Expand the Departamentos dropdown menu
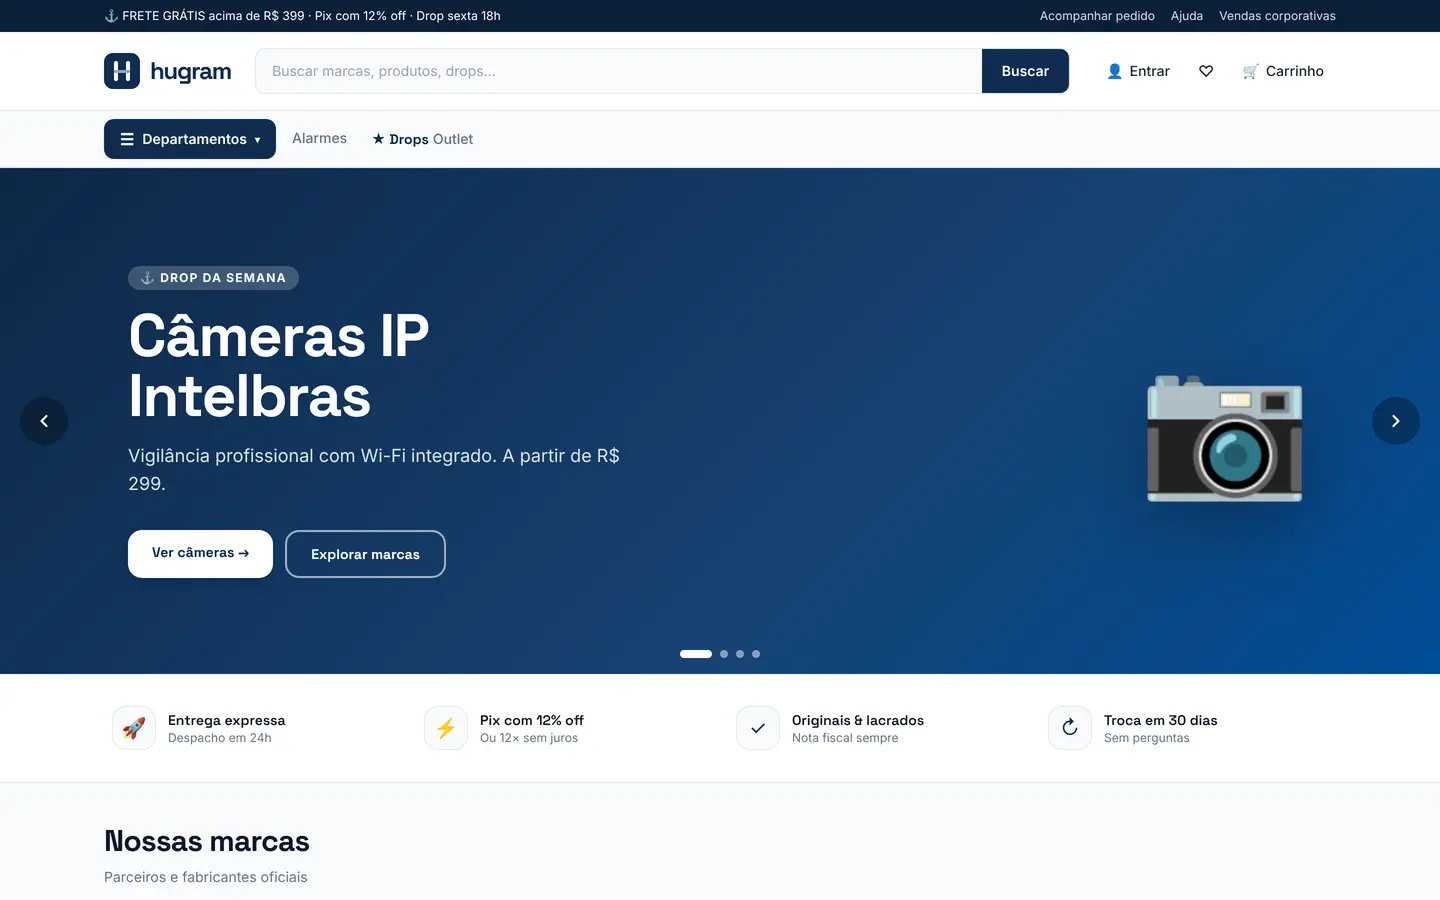1440x900 pixels. (190, 139)
